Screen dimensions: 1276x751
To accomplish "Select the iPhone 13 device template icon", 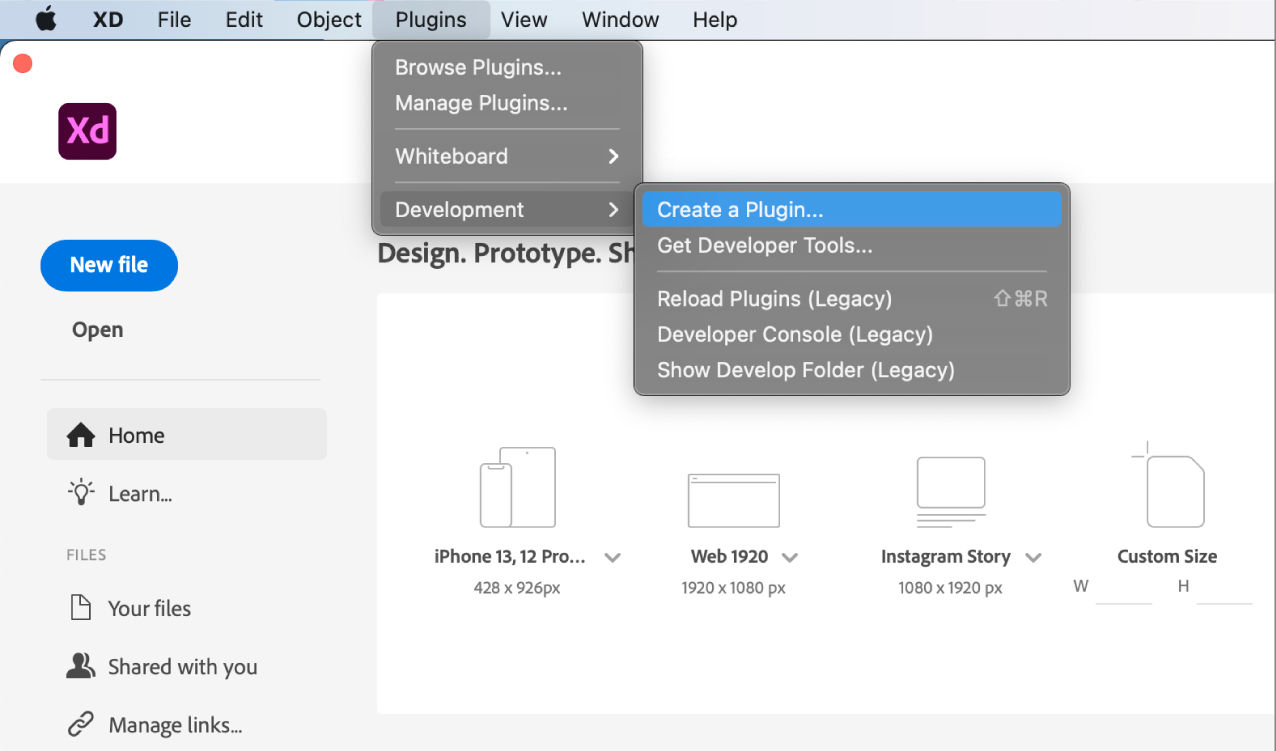I will pos(517,487).
